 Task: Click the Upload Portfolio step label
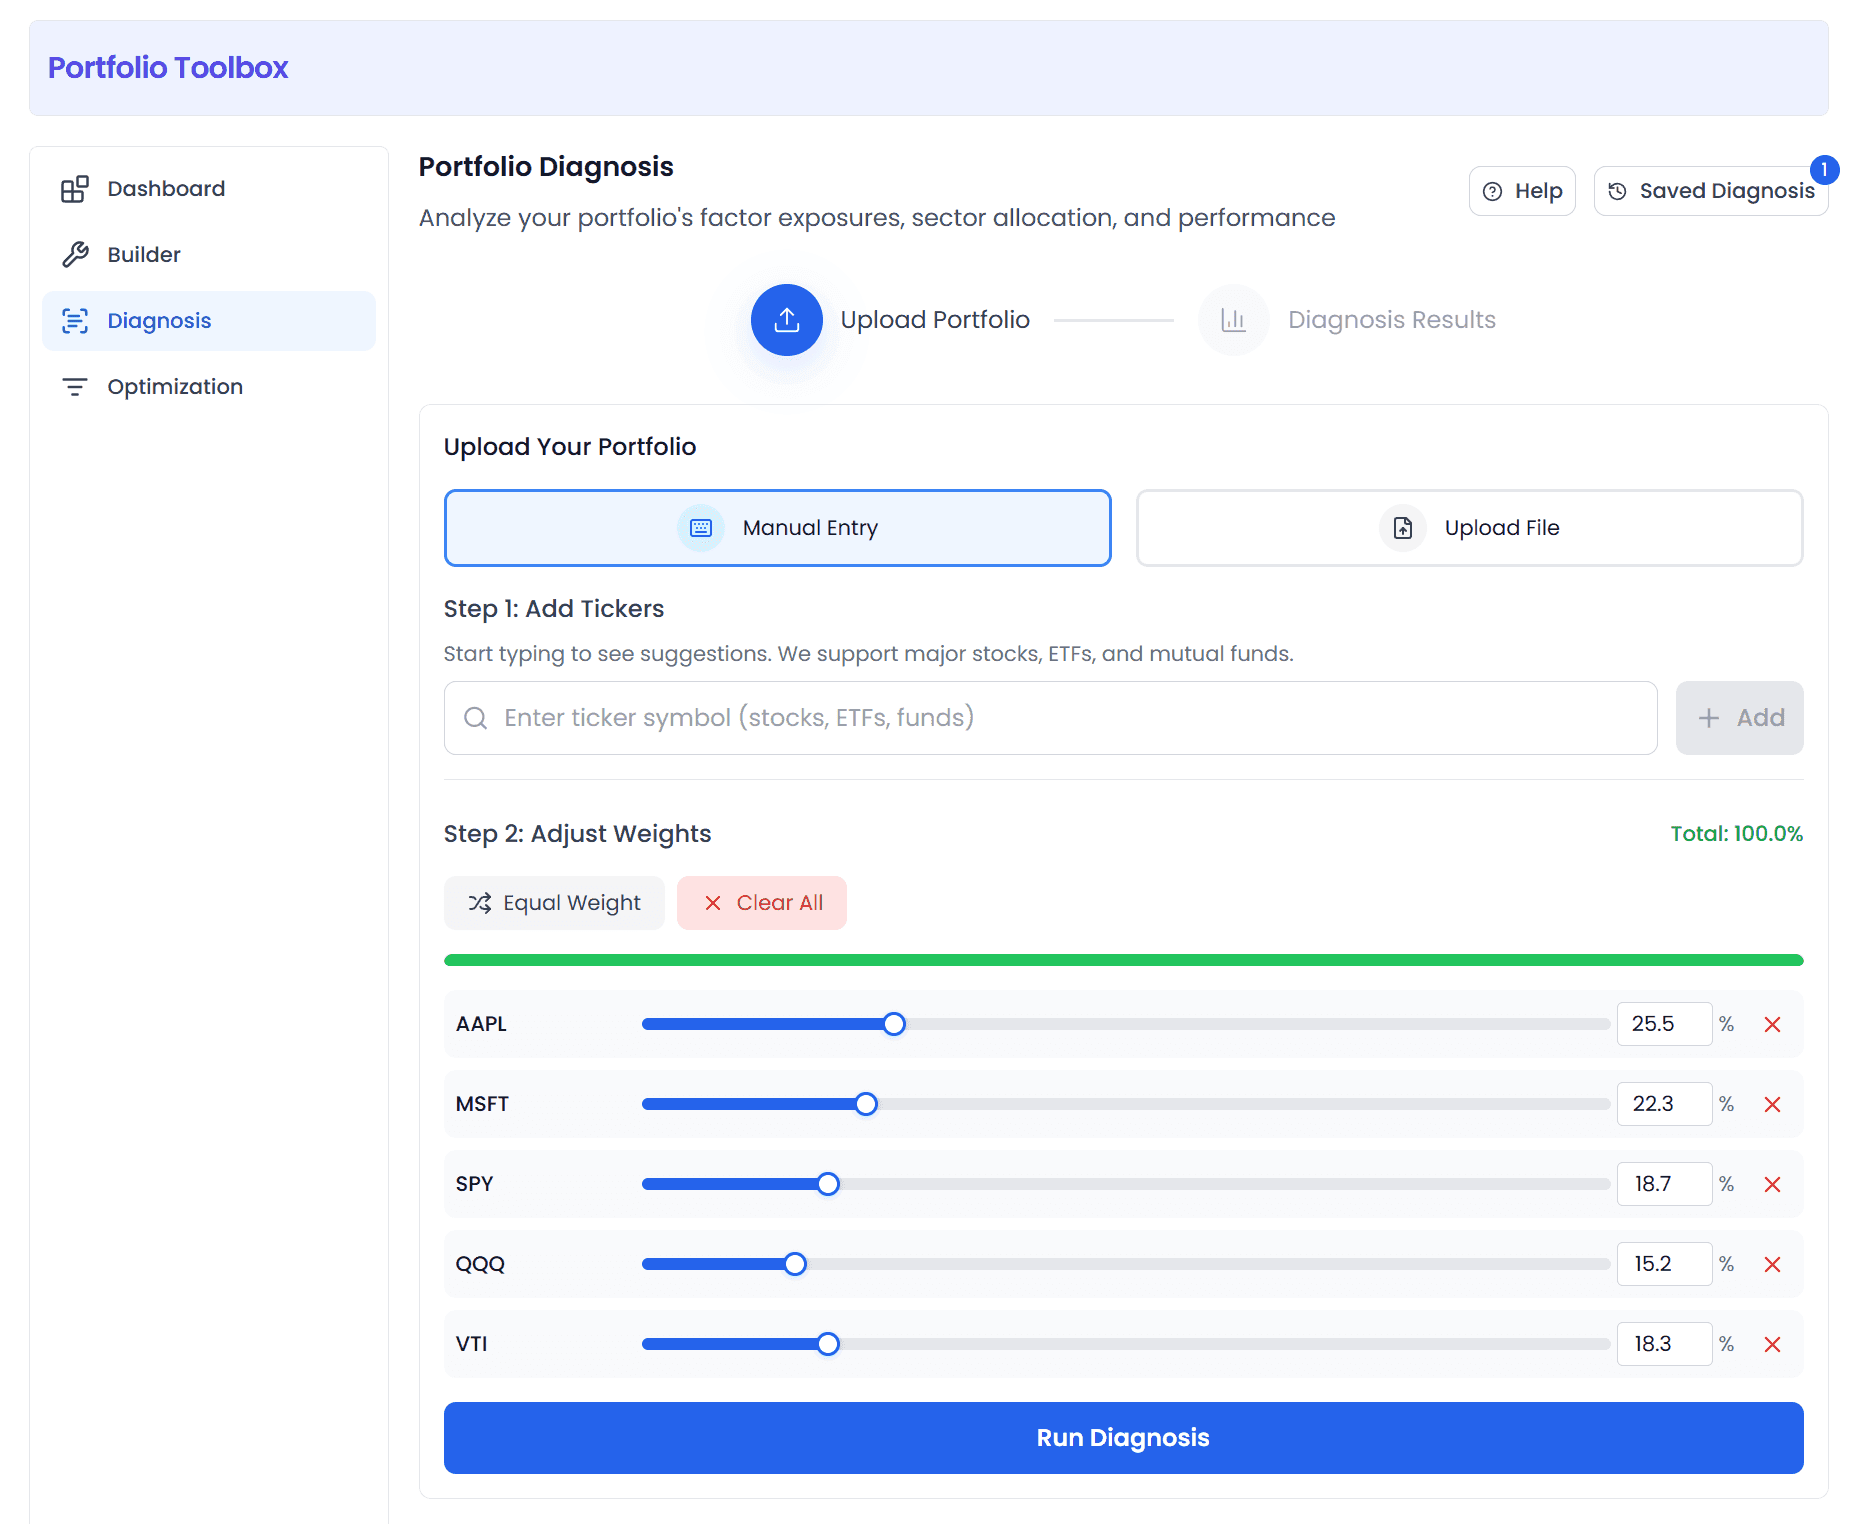pyautogui.click(x=935, y=320)
